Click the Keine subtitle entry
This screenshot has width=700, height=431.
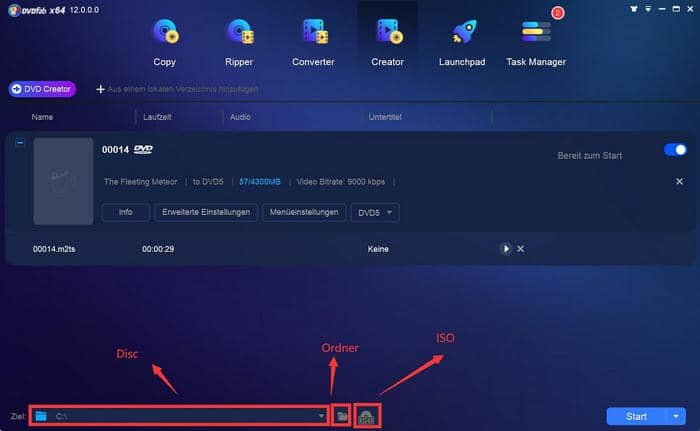pyautogui.click(x=378, y=249)
